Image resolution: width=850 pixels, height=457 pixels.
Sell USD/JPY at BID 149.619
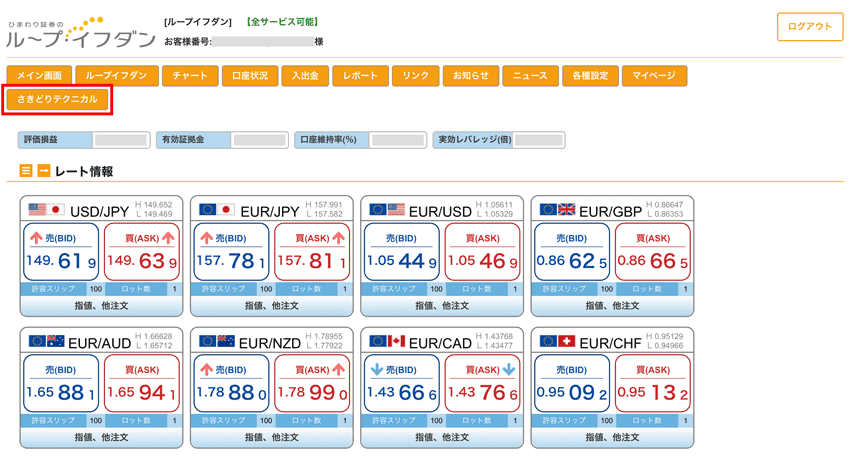[61, 252]
